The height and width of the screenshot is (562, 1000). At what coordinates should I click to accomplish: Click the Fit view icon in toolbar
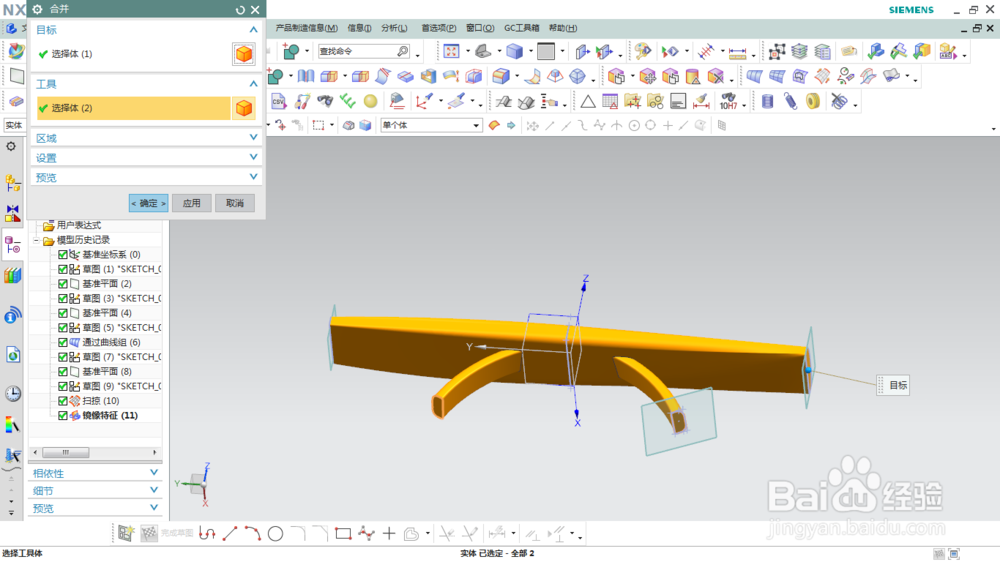click(x=451, y=52)
